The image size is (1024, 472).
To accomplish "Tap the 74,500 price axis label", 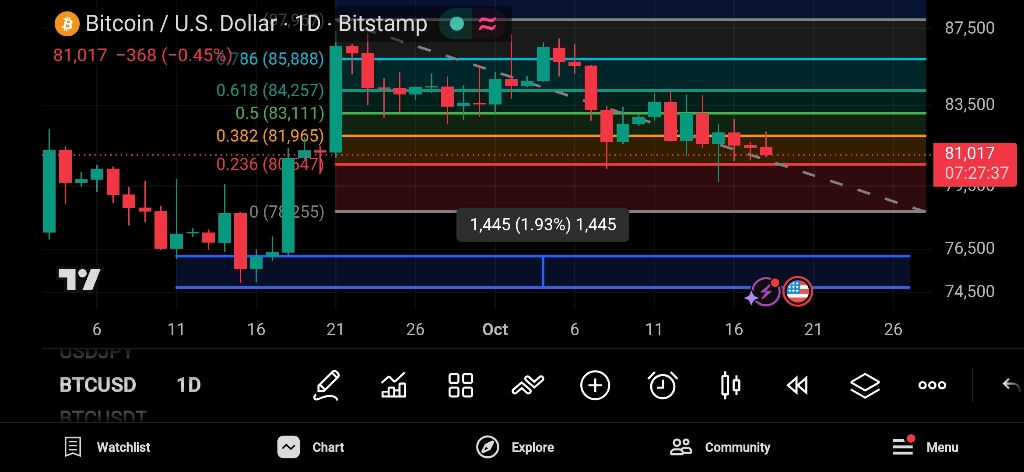I will [970, 291].
